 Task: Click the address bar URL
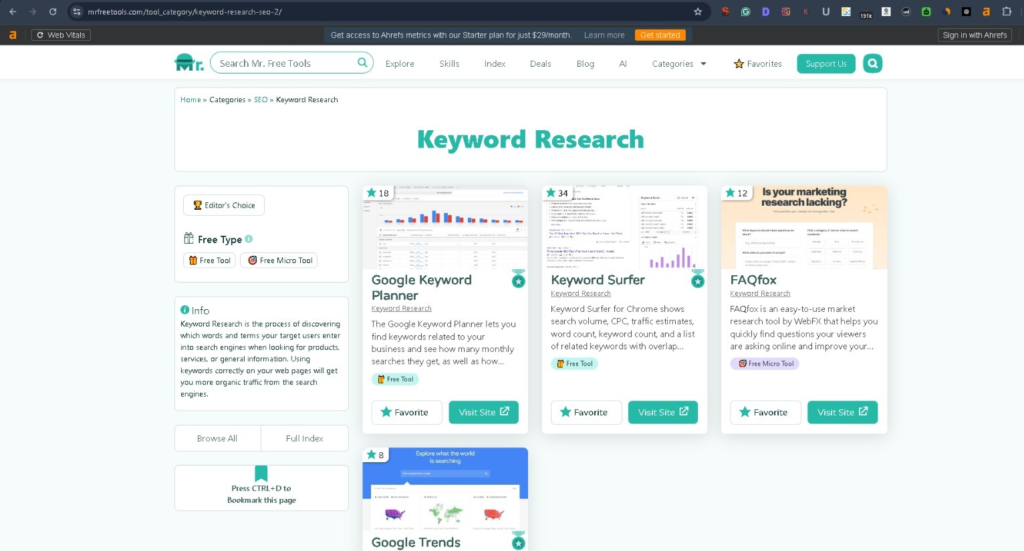click(x=185, y=12)
